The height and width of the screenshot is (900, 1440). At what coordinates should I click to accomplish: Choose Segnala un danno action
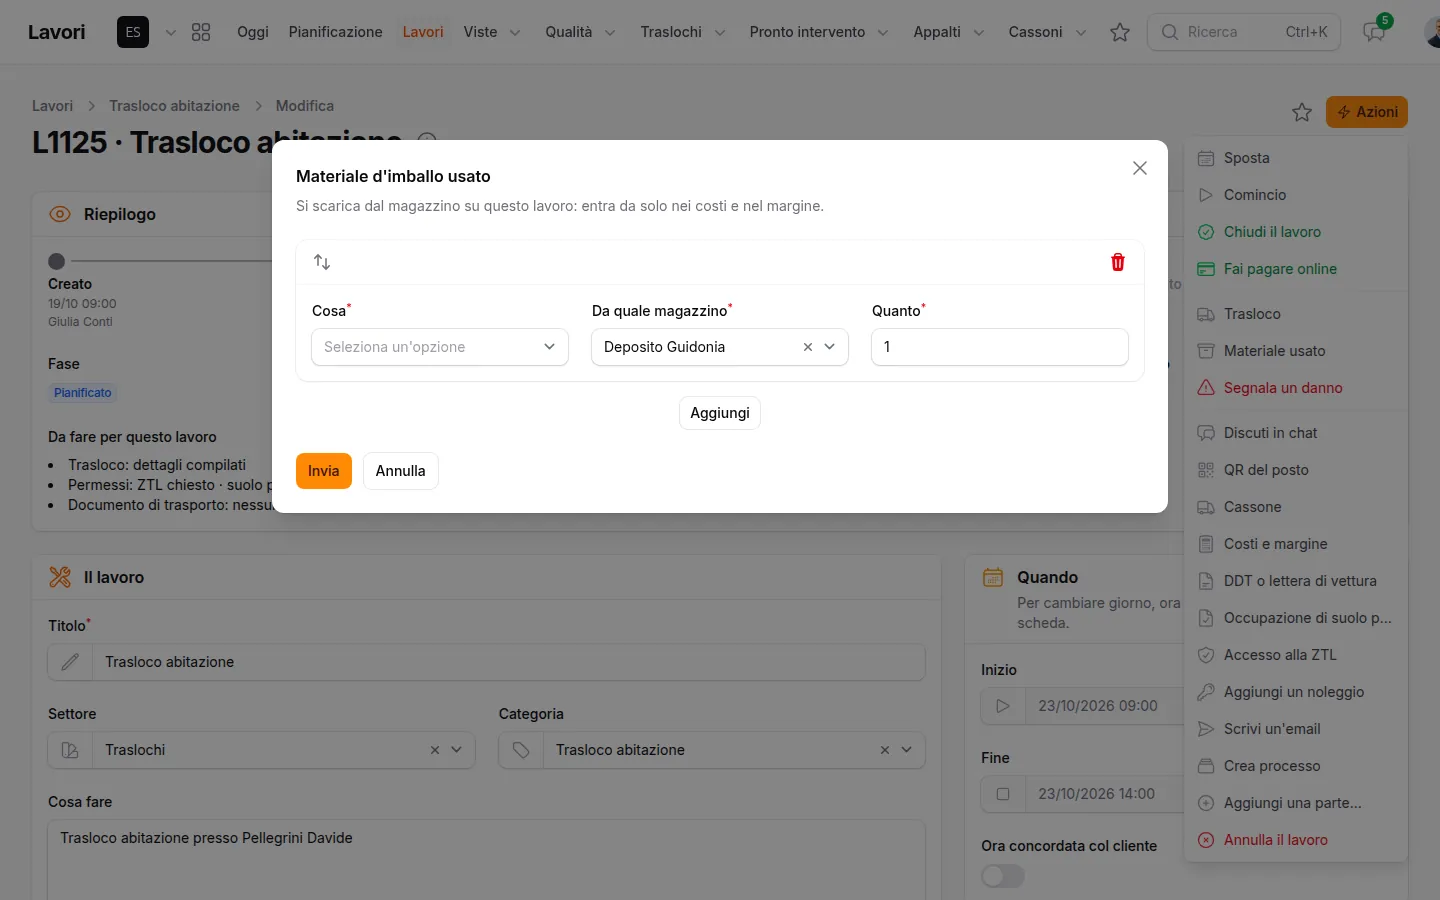pos(1296,388)
